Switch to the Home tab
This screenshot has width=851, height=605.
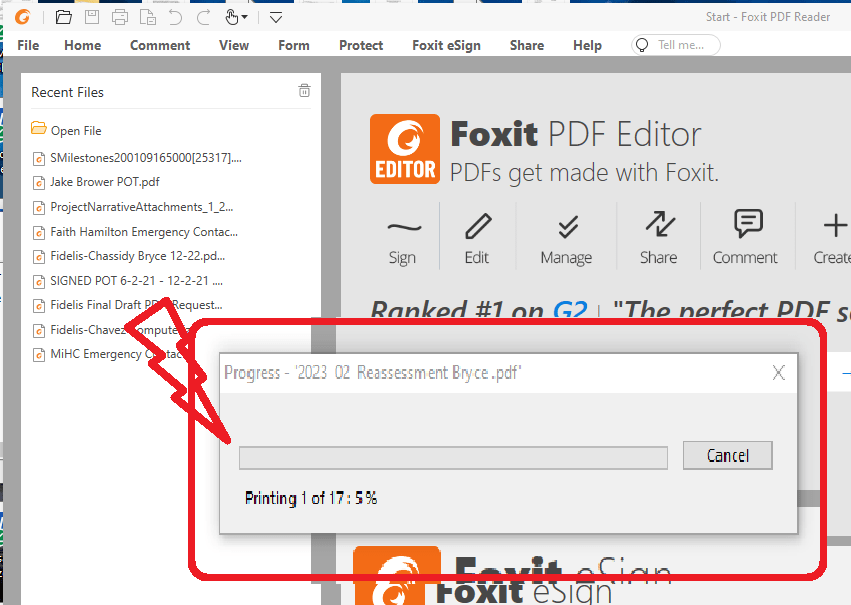[82, 46]
